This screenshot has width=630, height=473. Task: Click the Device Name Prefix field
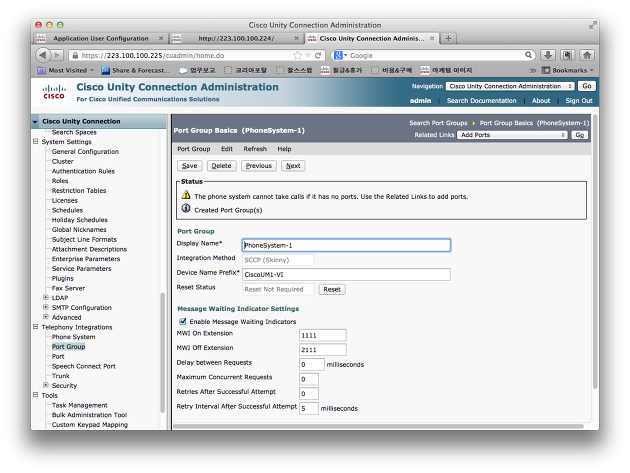[346, 274]
